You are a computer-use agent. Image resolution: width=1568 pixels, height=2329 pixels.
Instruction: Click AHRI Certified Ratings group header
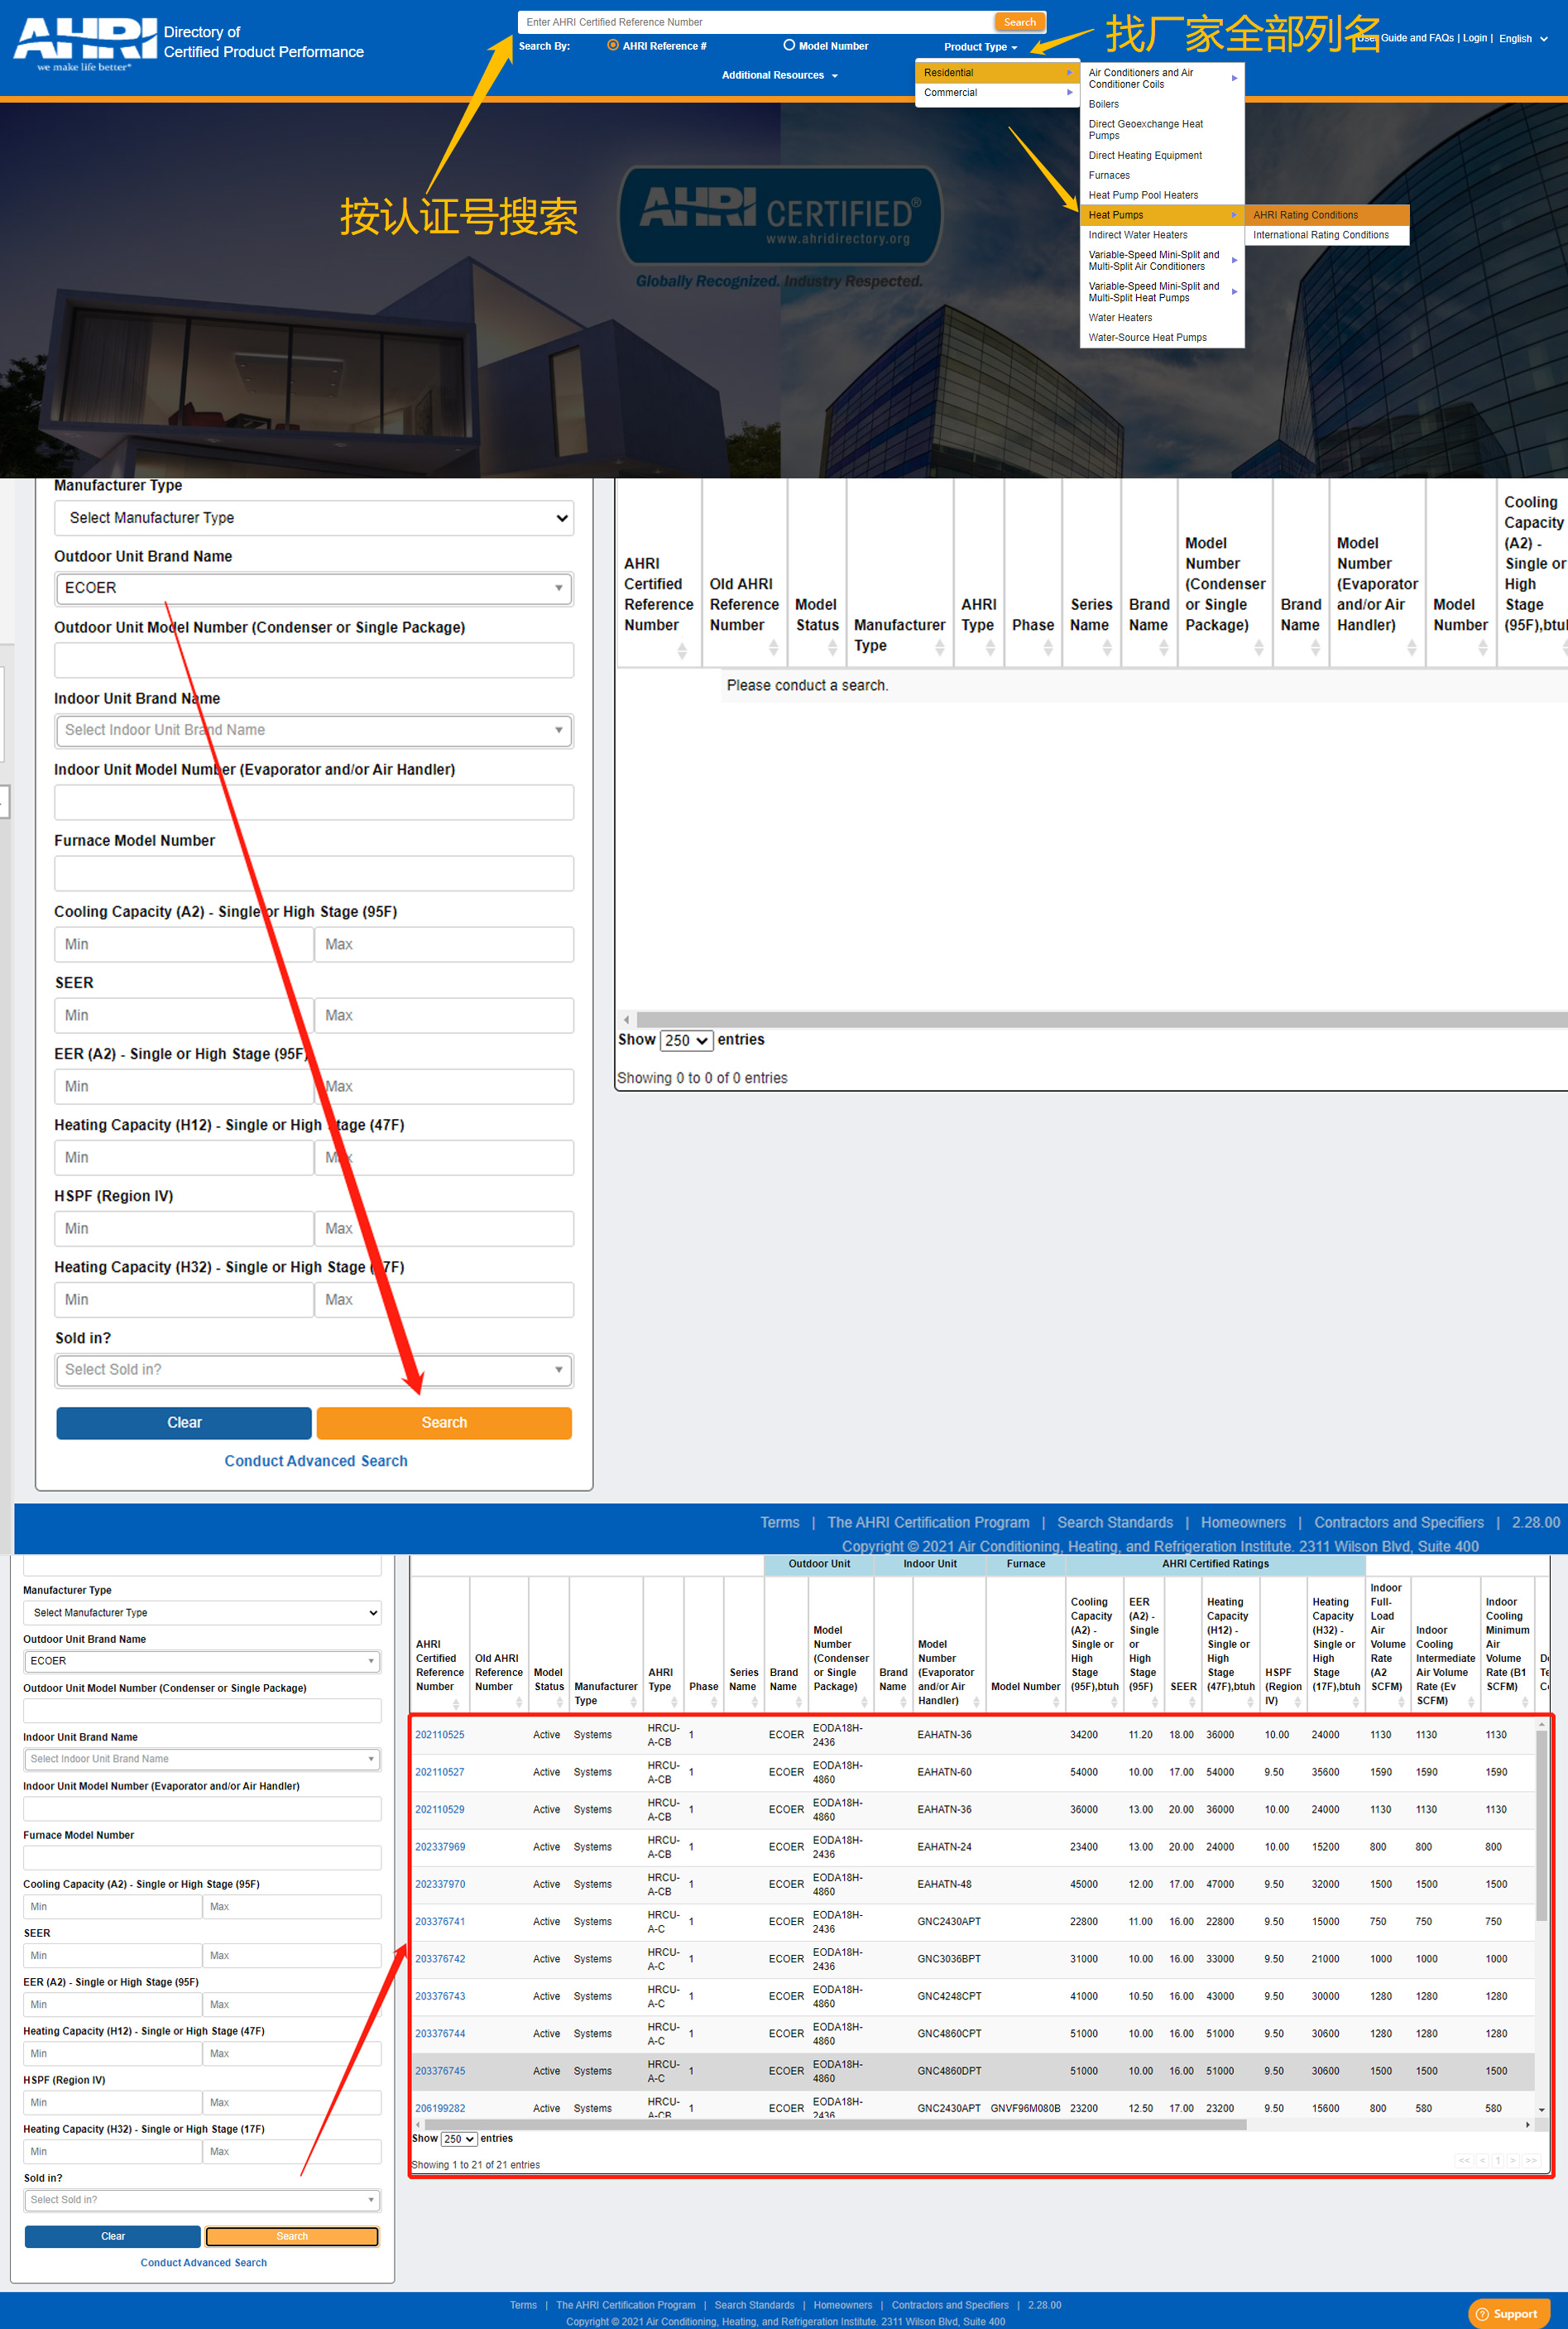(1215, 1564)
